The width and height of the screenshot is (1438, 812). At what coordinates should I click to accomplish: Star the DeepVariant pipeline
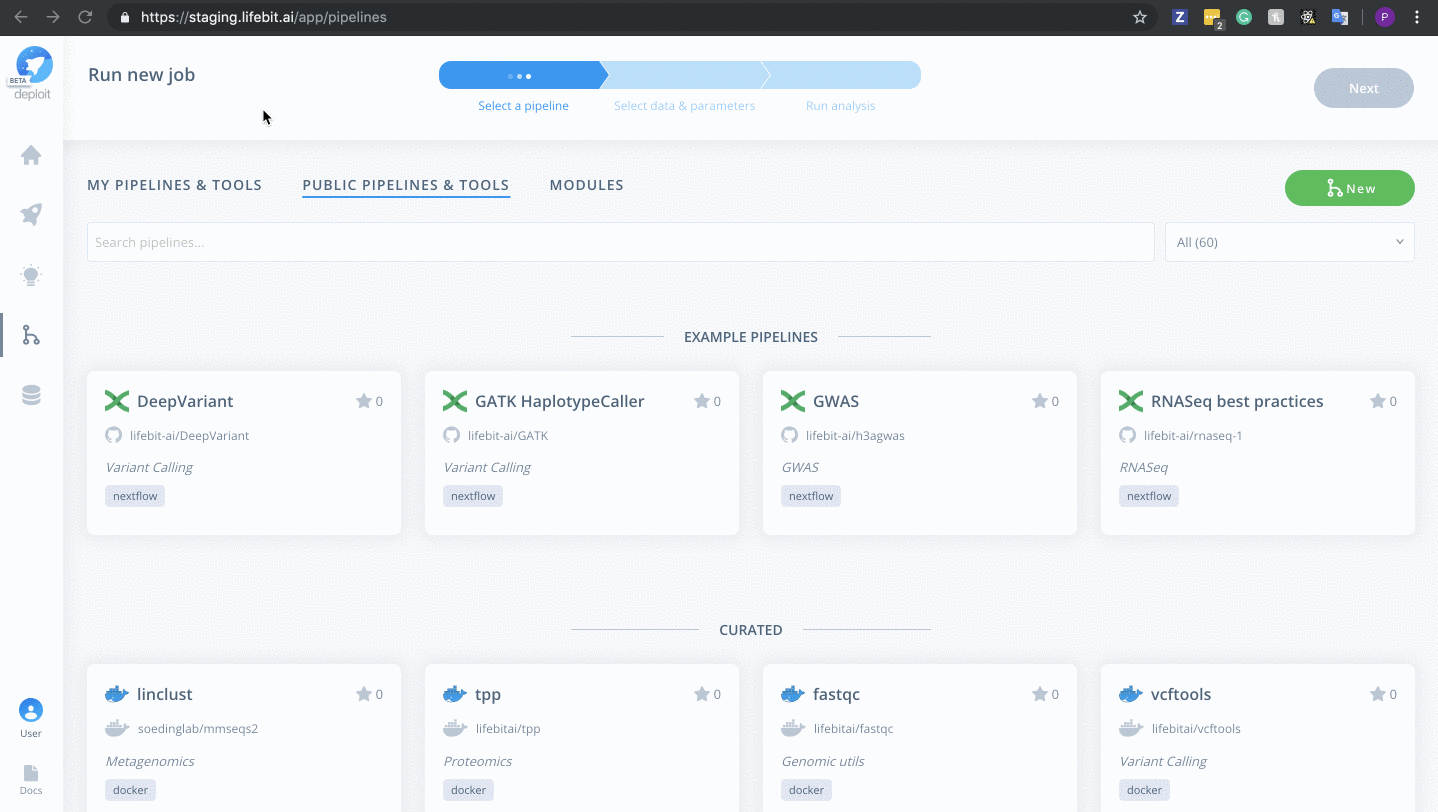click(364, 401)
